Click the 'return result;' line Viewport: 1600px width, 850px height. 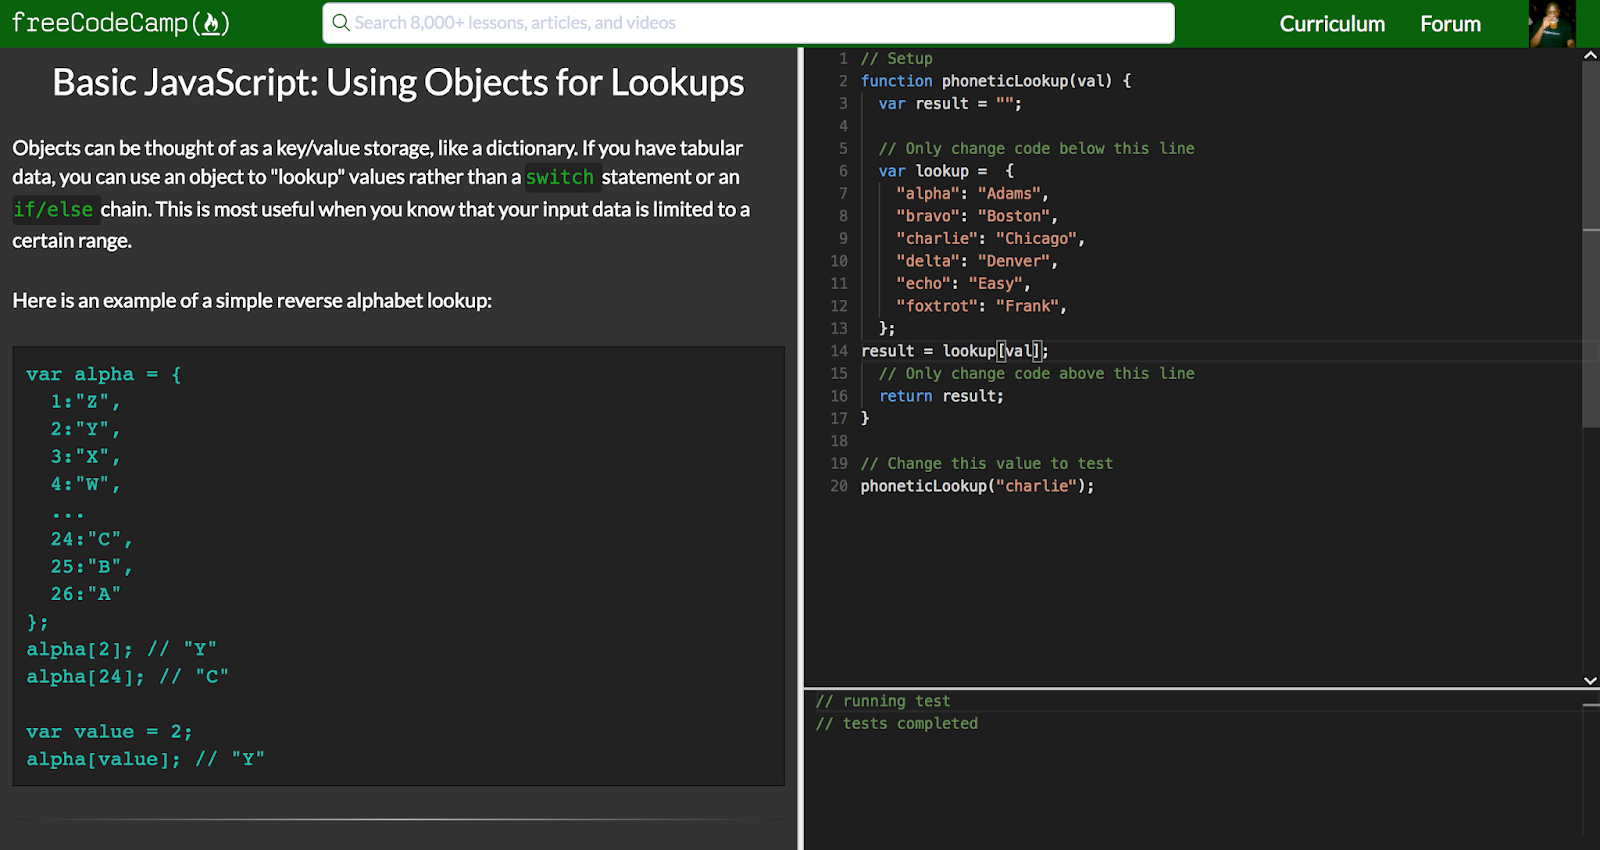pos(941,396)
